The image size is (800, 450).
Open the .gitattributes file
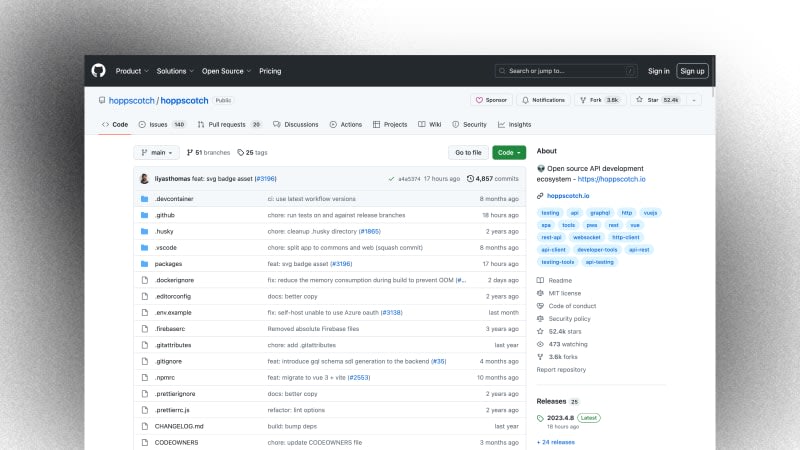tap(173, 345)
